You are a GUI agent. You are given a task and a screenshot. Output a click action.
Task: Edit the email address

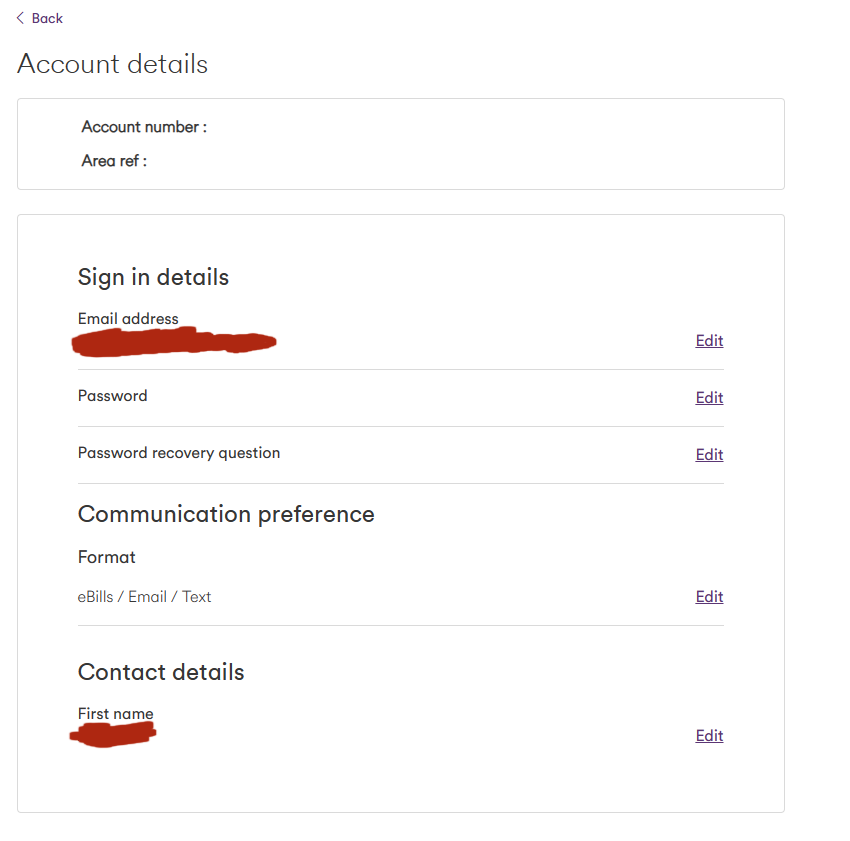[x=709, y=340]
